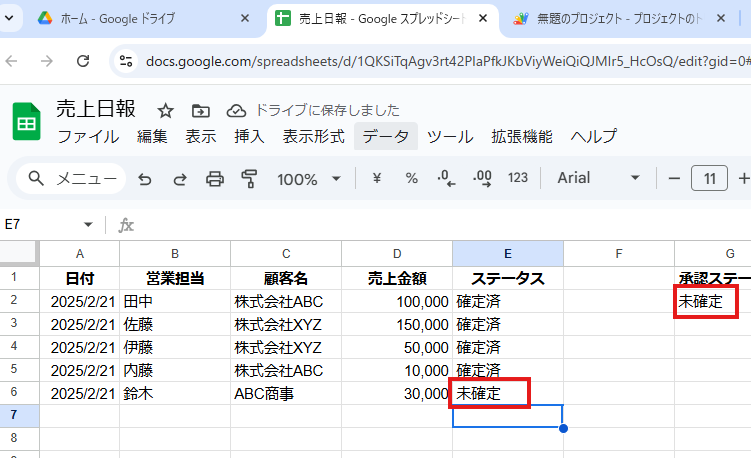Close the ホーム - Google ドライブ tab
The width and height of the screenshot is (751, 458).
pyautogui.click(x=245, y=18)
